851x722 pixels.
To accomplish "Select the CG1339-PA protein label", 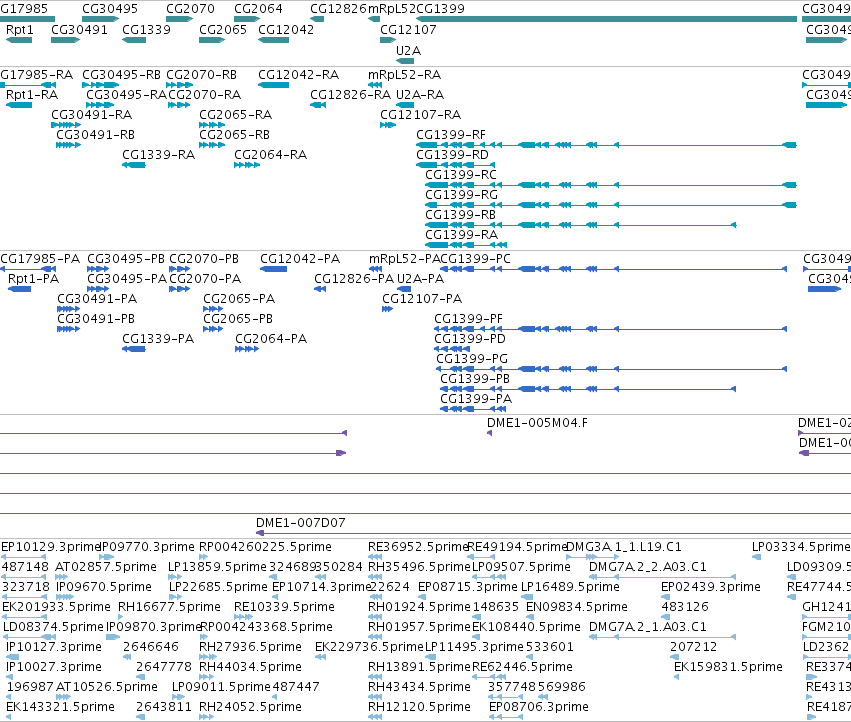I will [158, 339].
